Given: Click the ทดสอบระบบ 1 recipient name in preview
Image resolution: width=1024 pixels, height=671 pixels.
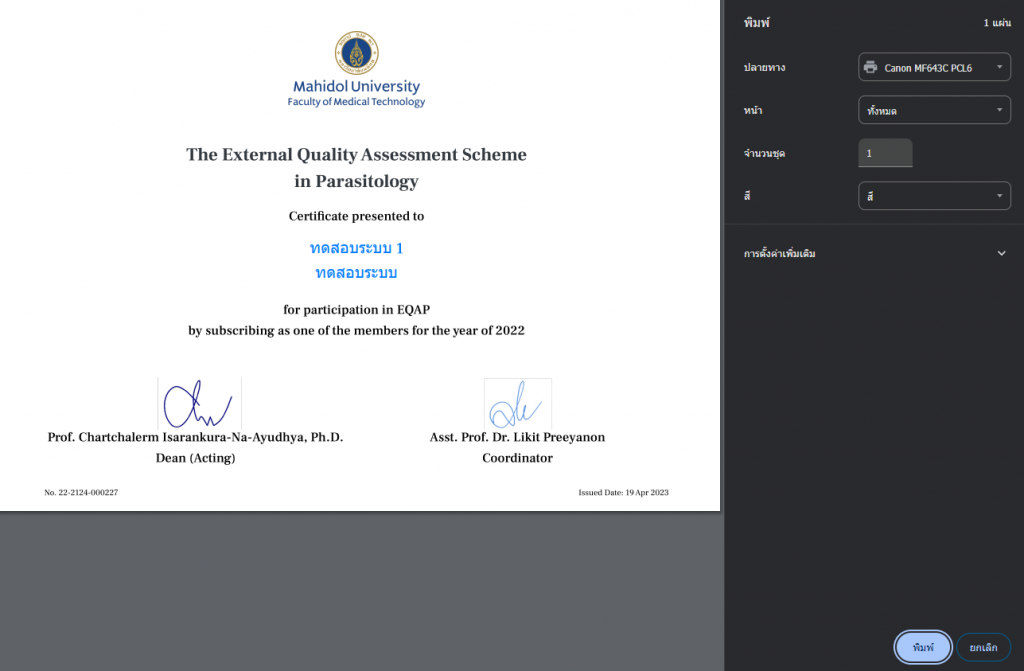Looking at the screenshot, I should point(356,246).
